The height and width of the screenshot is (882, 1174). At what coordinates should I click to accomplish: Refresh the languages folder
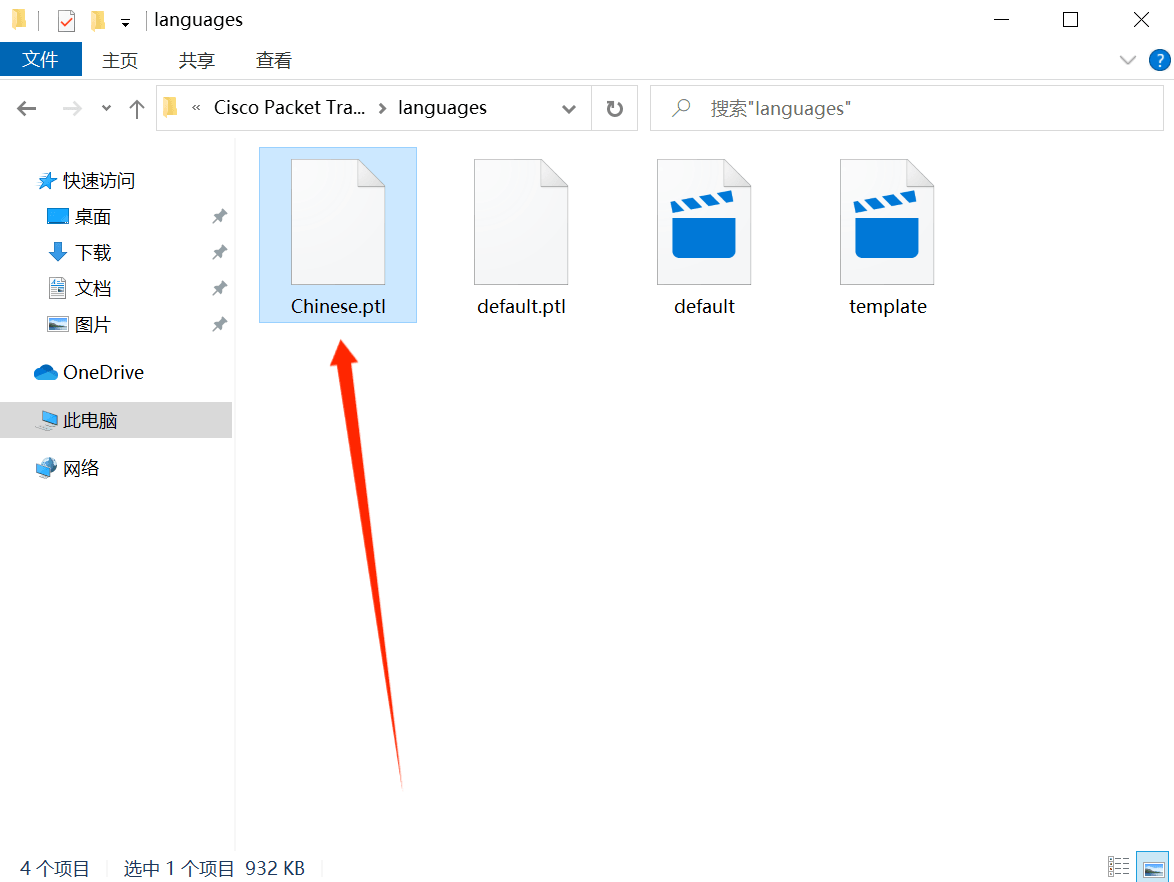615,109
